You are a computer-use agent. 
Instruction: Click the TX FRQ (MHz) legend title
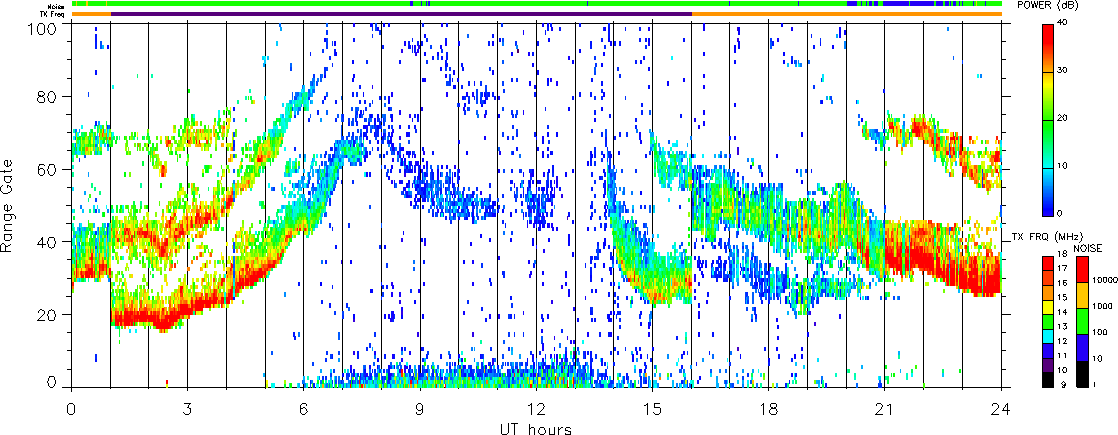tap(1047, 237)
